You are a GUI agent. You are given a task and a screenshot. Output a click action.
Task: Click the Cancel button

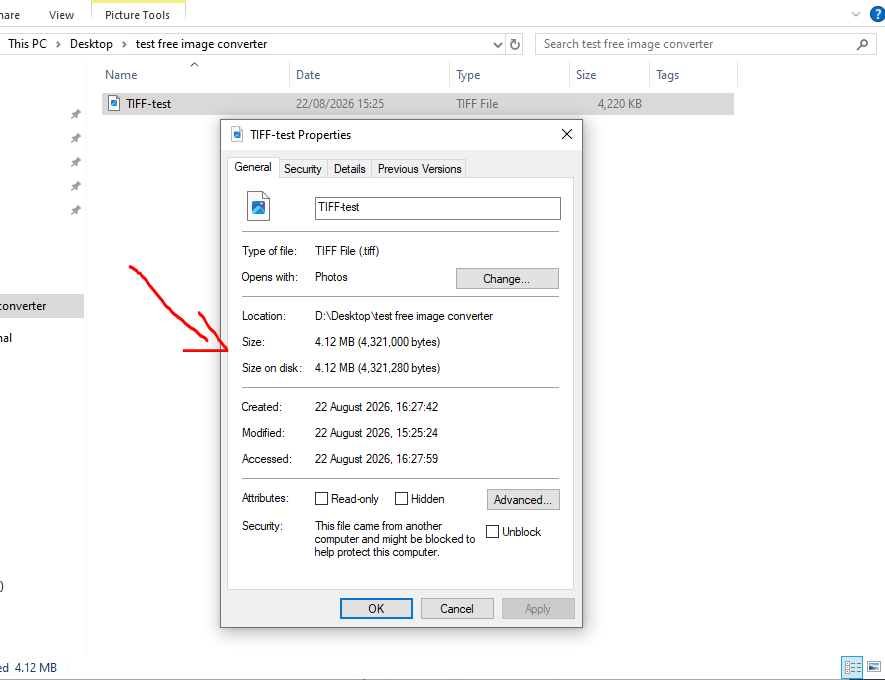tap(457, 609)
